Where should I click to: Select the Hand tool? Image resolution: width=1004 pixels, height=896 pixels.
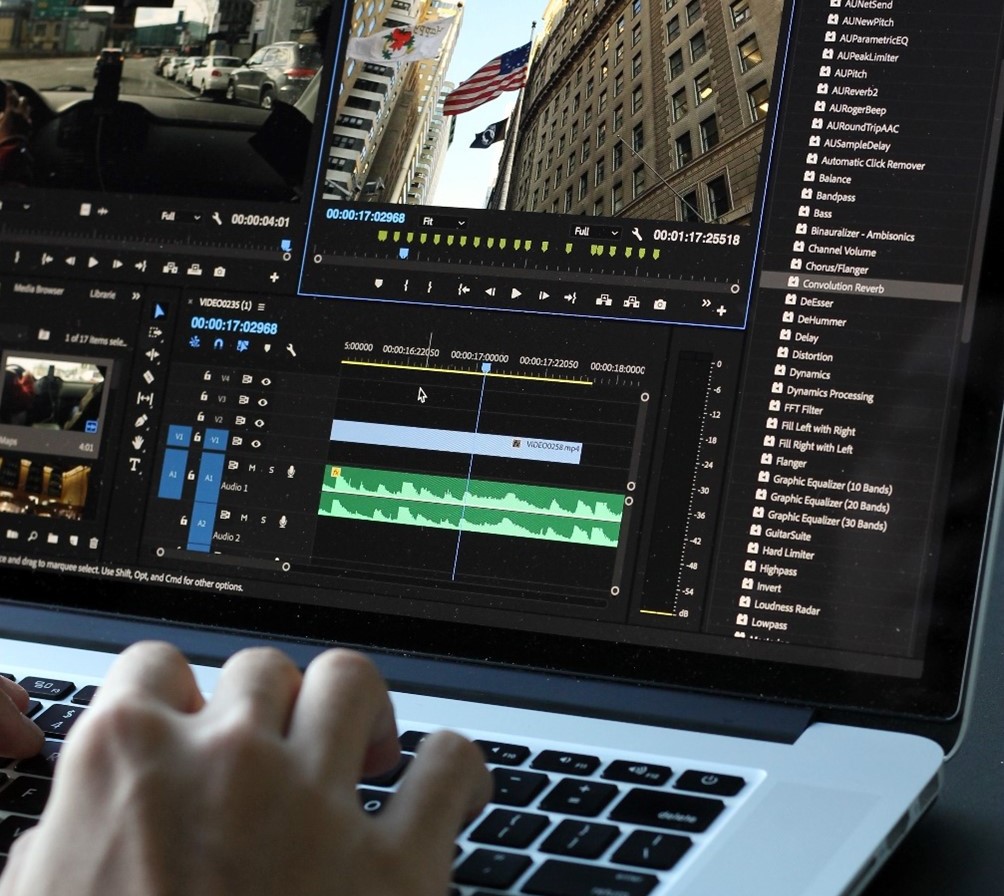138,443
